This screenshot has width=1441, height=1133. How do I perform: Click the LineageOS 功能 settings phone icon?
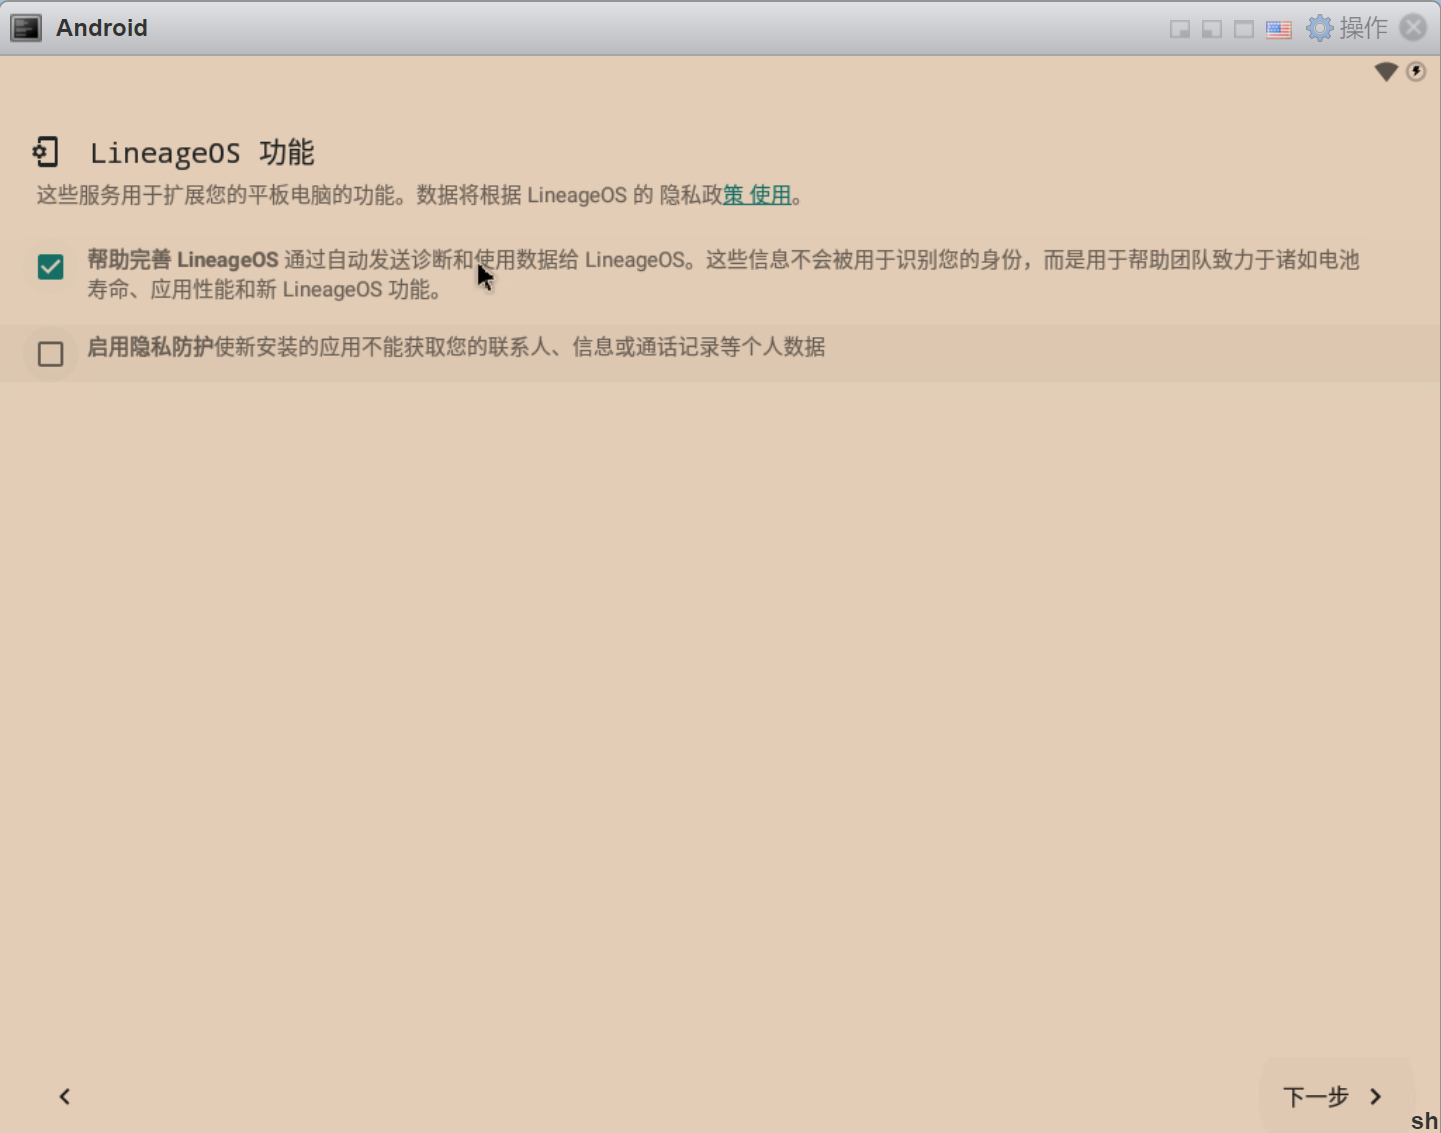(46, 152)
